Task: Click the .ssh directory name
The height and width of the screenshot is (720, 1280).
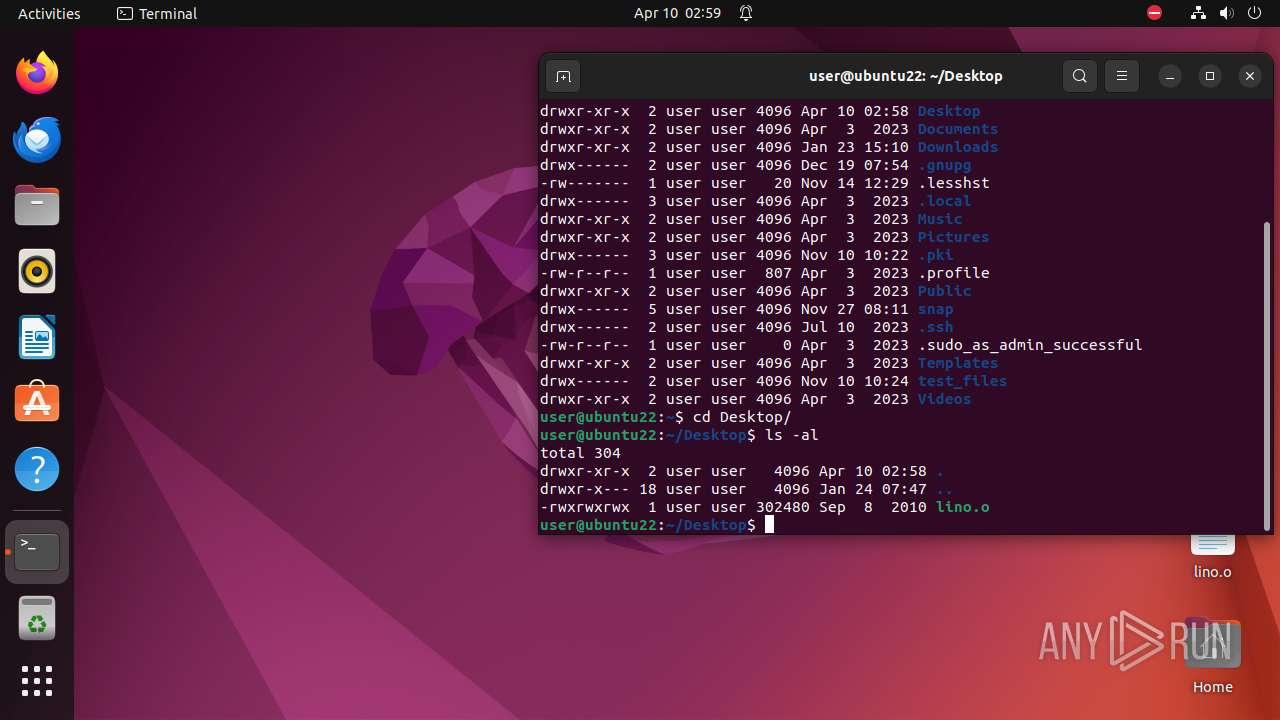Action: point(936,327)
